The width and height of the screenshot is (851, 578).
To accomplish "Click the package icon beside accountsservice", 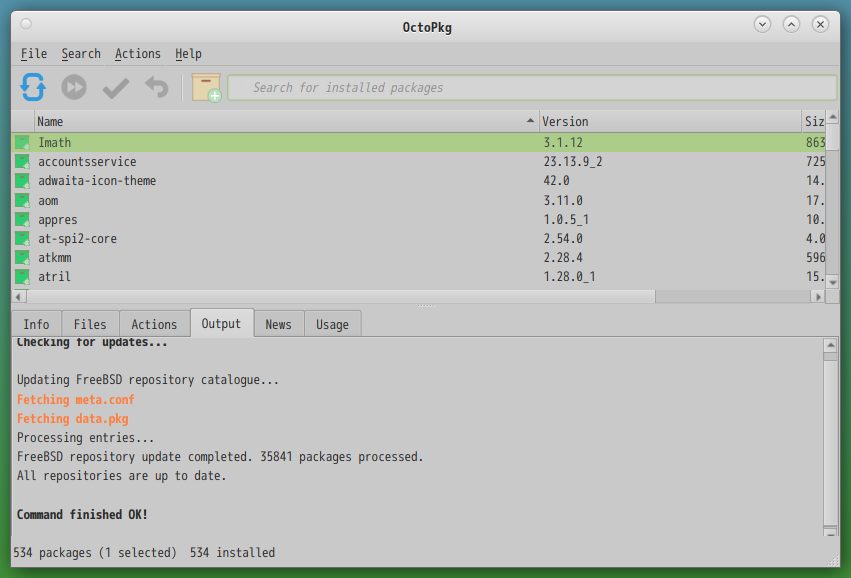I will pos(22,162).
